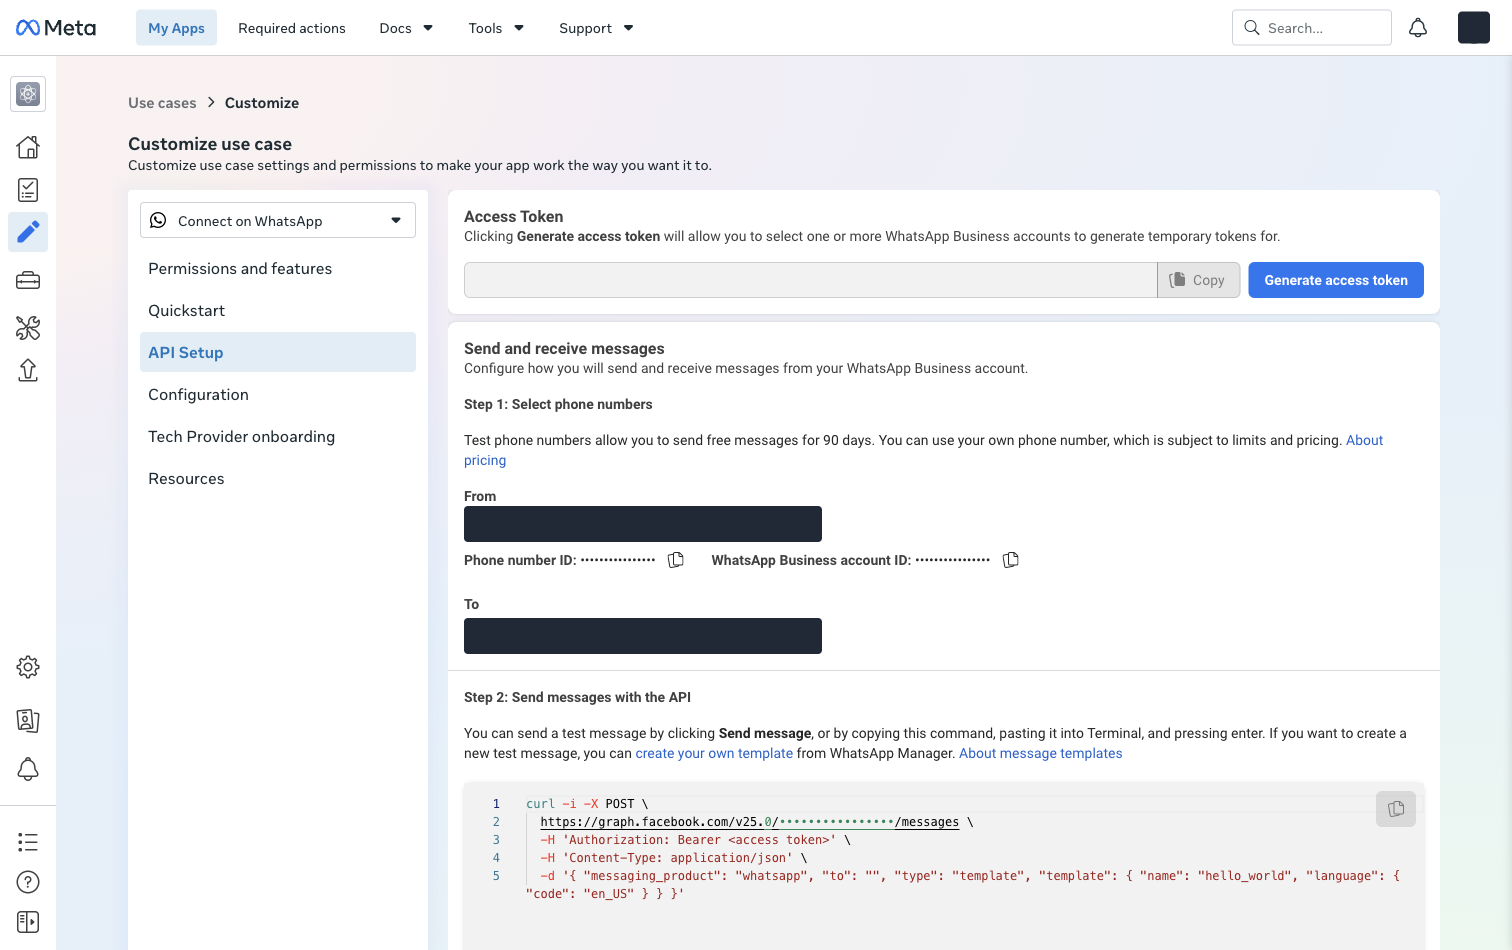
Task: Open the alerts bell in the sidebar
Action: pos(28,769)
